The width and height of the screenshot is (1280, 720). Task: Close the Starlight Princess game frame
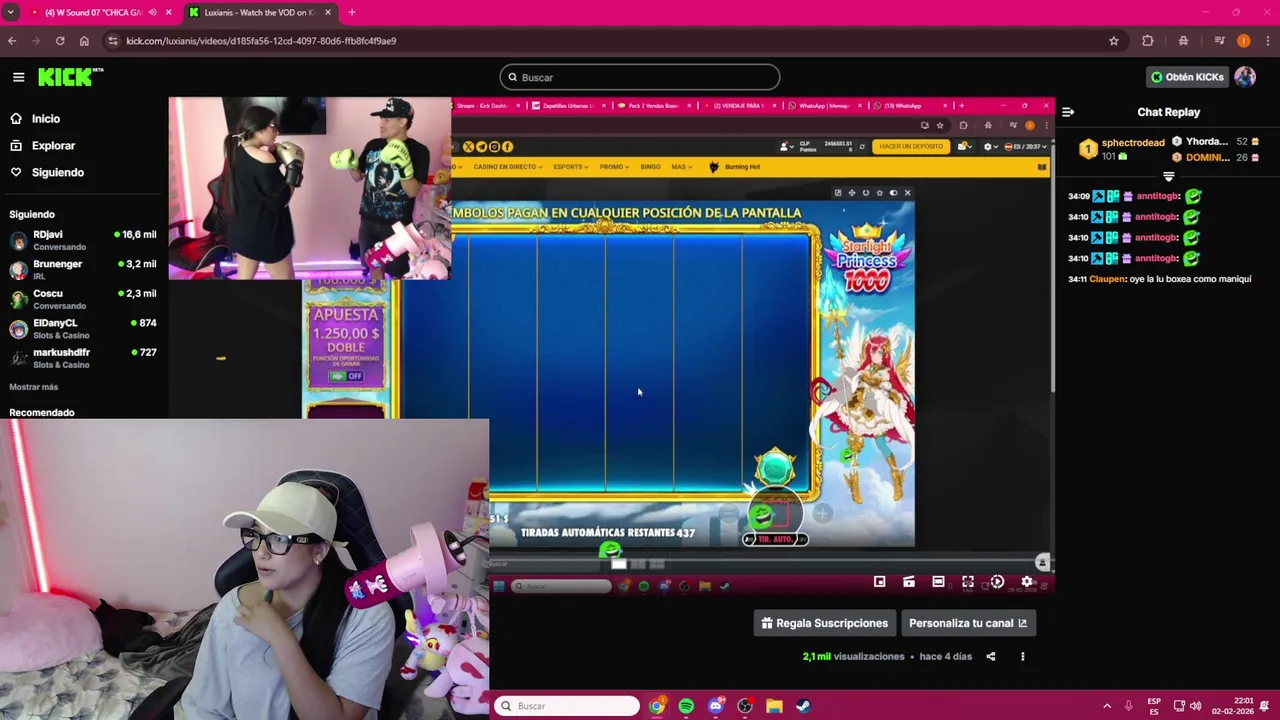pos(907,193)
